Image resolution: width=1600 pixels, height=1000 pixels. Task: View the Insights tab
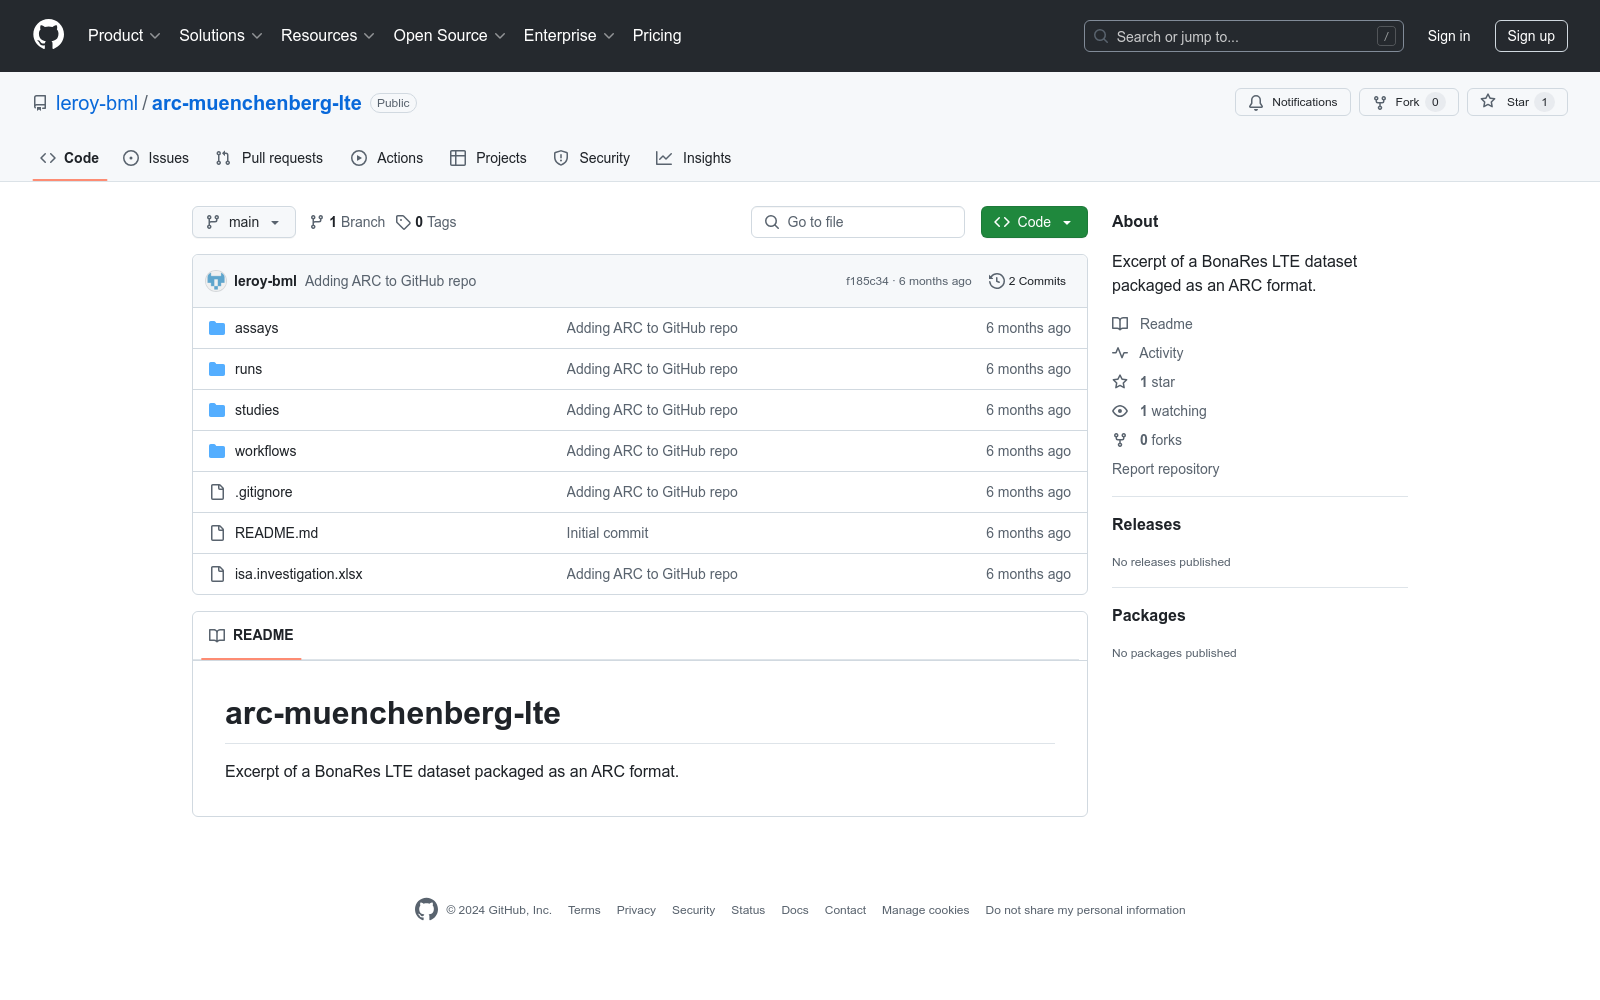point(694,158)
